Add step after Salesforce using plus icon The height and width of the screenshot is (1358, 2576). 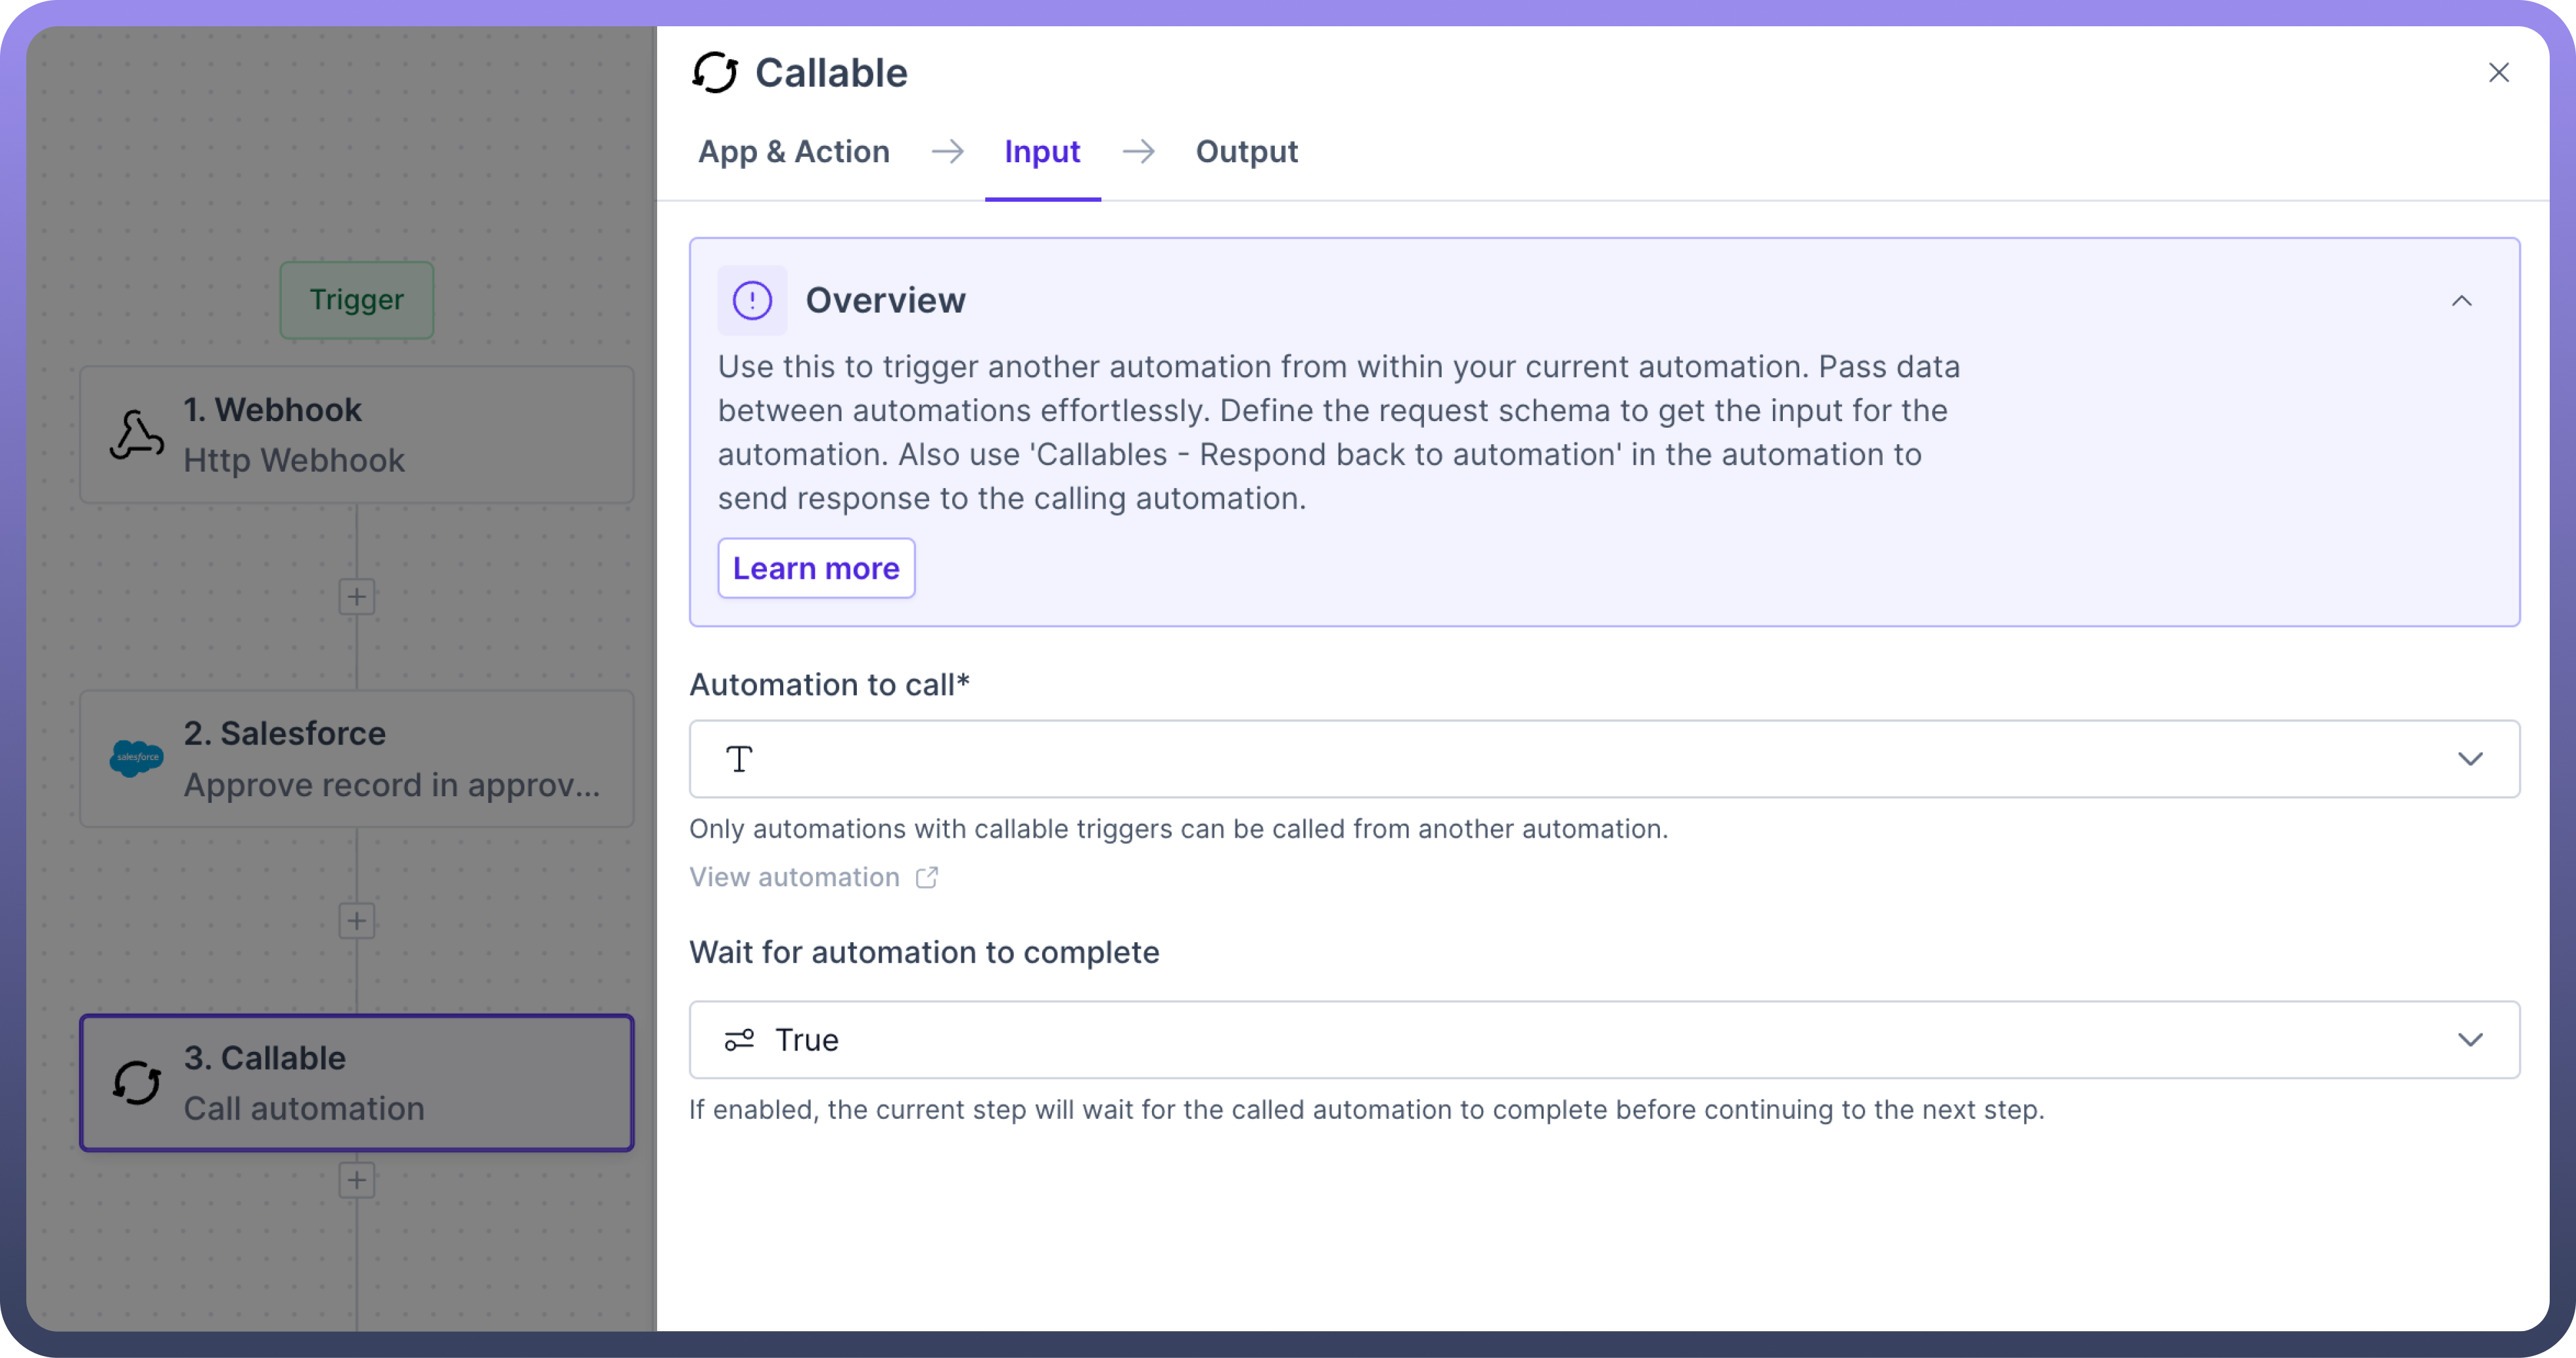point(357,921)
